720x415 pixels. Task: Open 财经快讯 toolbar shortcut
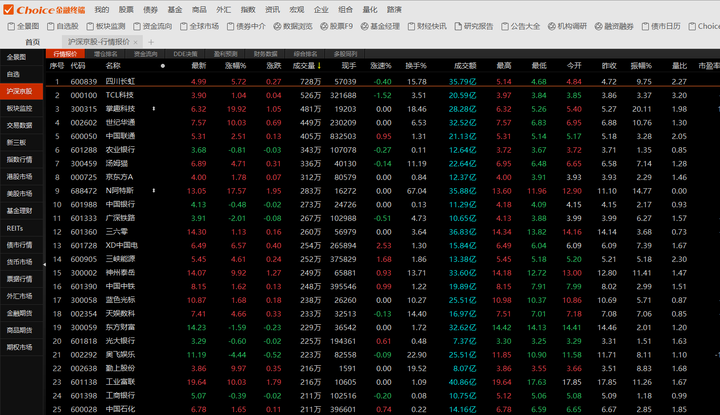pos(427,27)
